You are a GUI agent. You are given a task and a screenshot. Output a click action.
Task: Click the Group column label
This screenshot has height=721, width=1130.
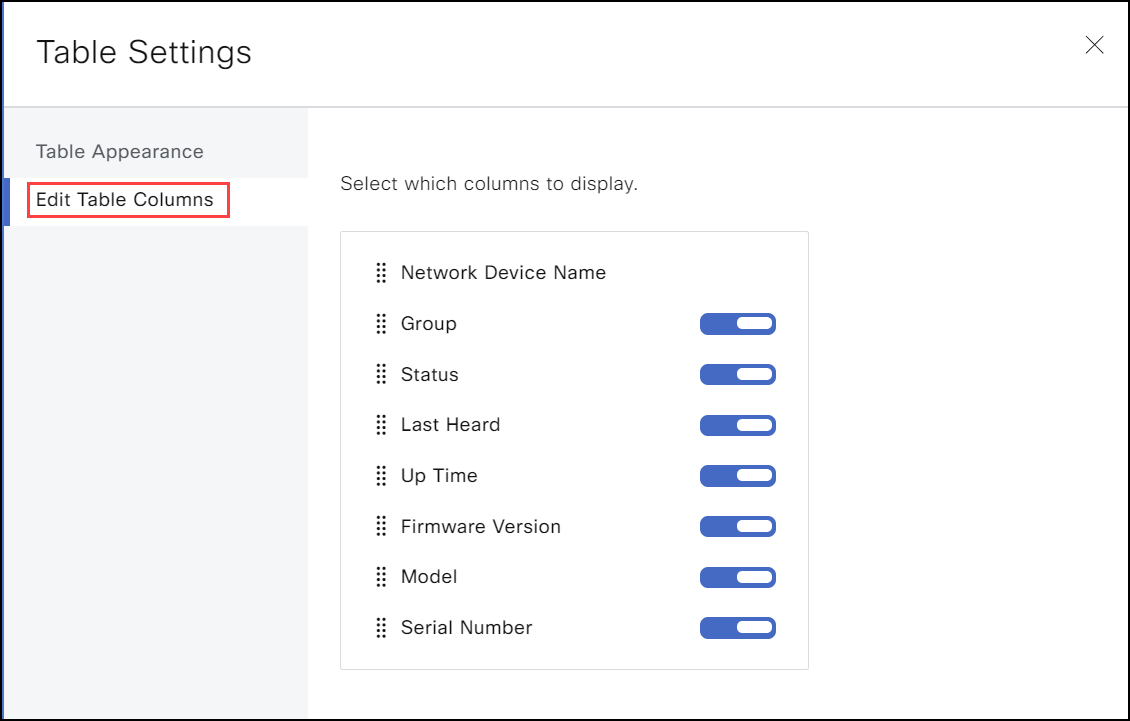(429, 324)
